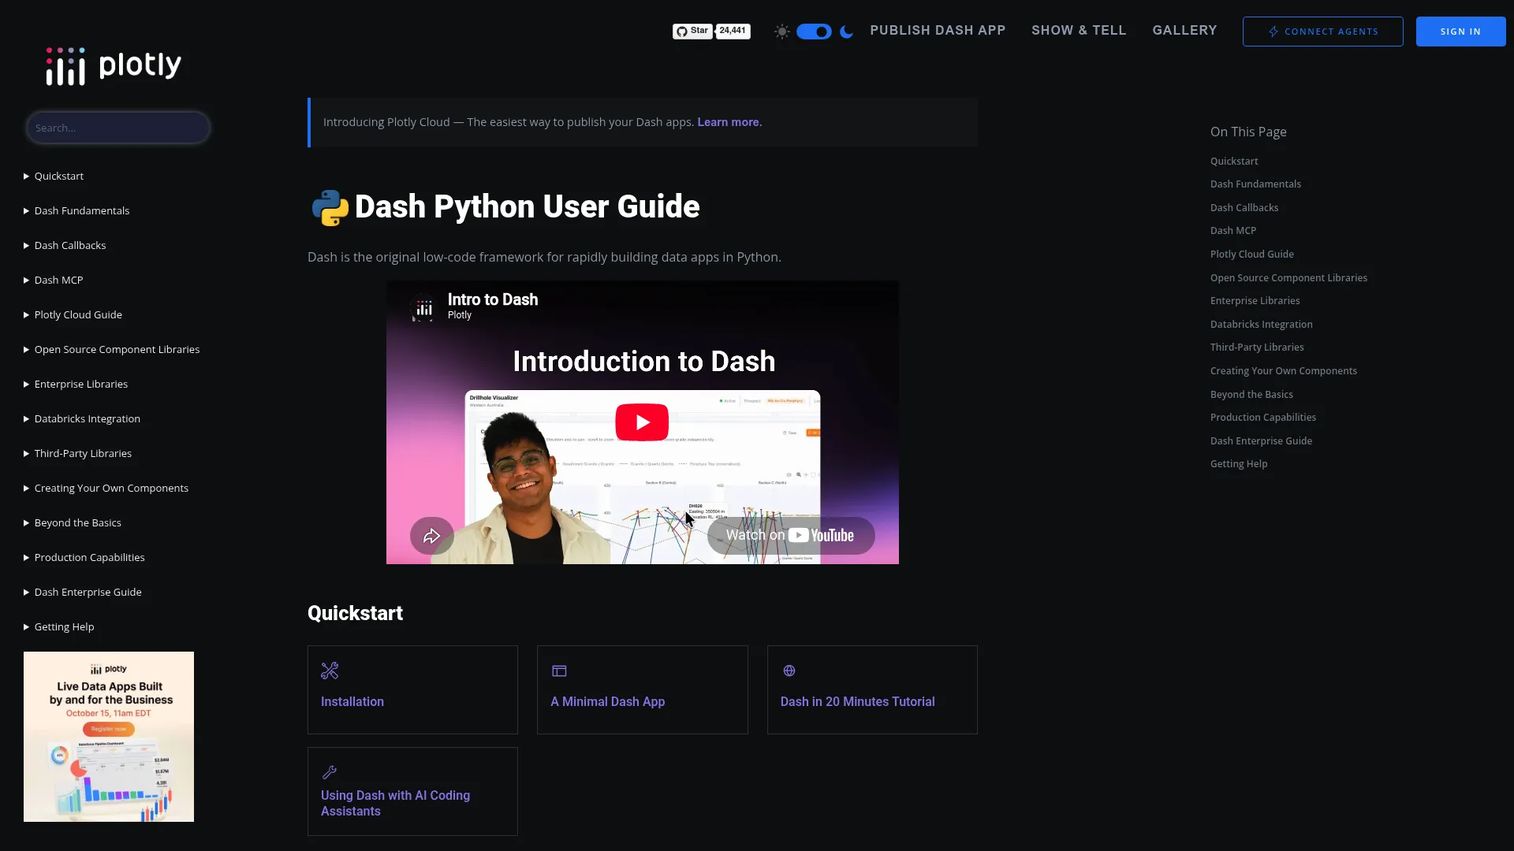This screenshot has height=851, width=1514.
Task: Click the 20 Minutes Tutorial globe icon
Action: pyautogui.click(x=789, y=671)
